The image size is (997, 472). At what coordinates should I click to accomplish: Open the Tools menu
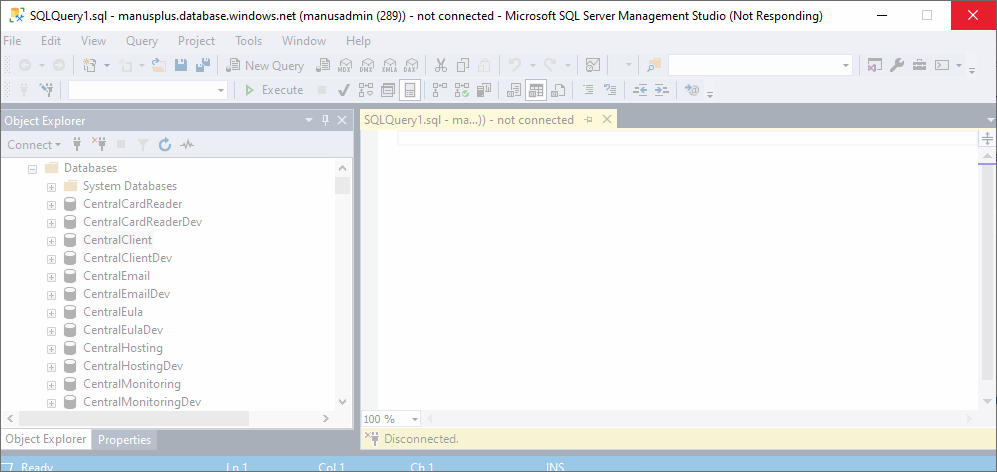pos(249,41)
